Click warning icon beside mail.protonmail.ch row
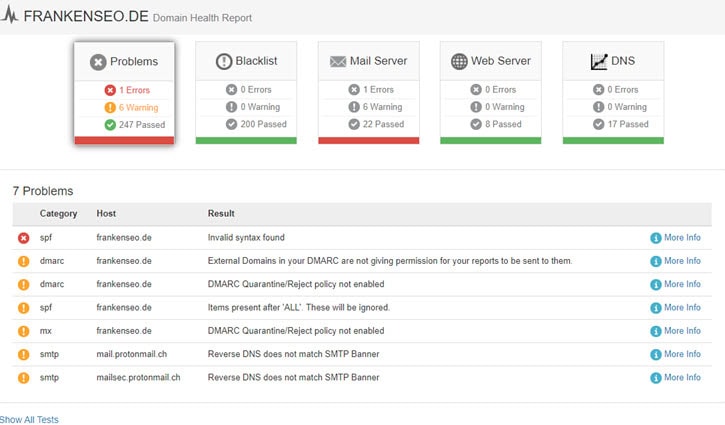 (x=23, y=354)
